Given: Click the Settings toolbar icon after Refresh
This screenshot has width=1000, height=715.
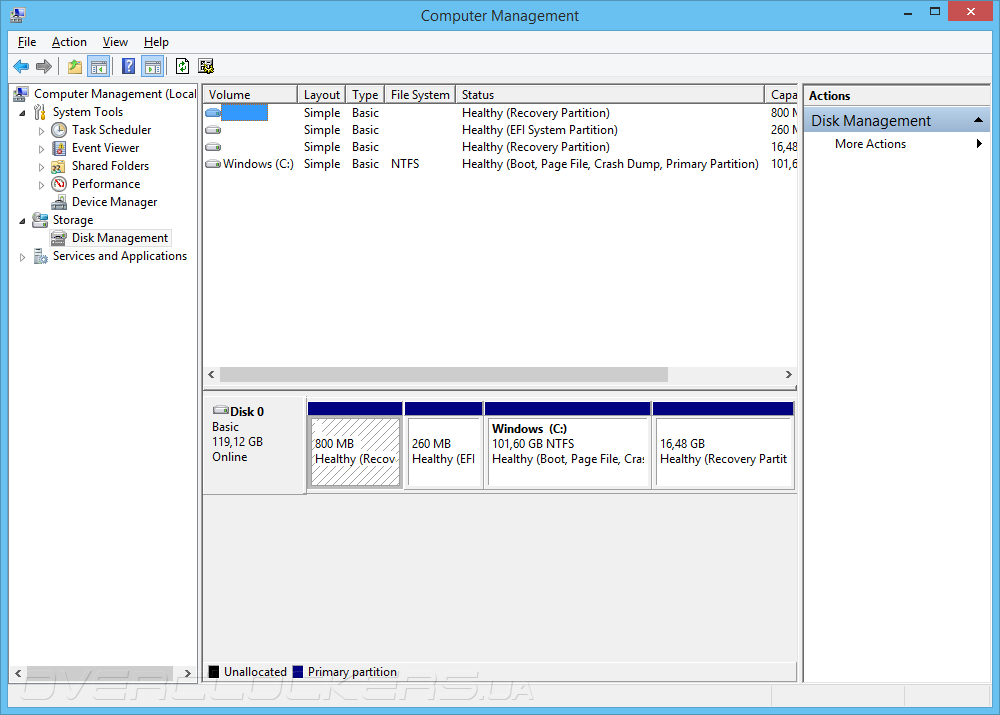Looking at the screenshot, I should 206,66.
